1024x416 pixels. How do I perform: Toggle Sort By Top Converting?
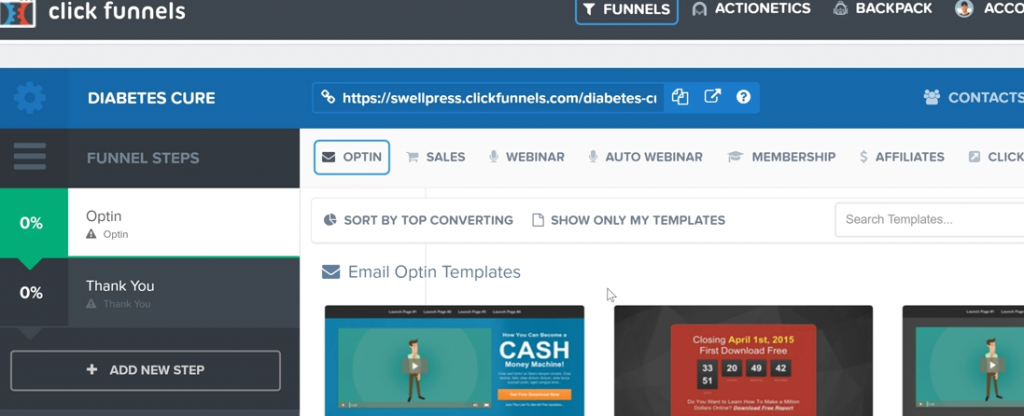coord(419,220)
